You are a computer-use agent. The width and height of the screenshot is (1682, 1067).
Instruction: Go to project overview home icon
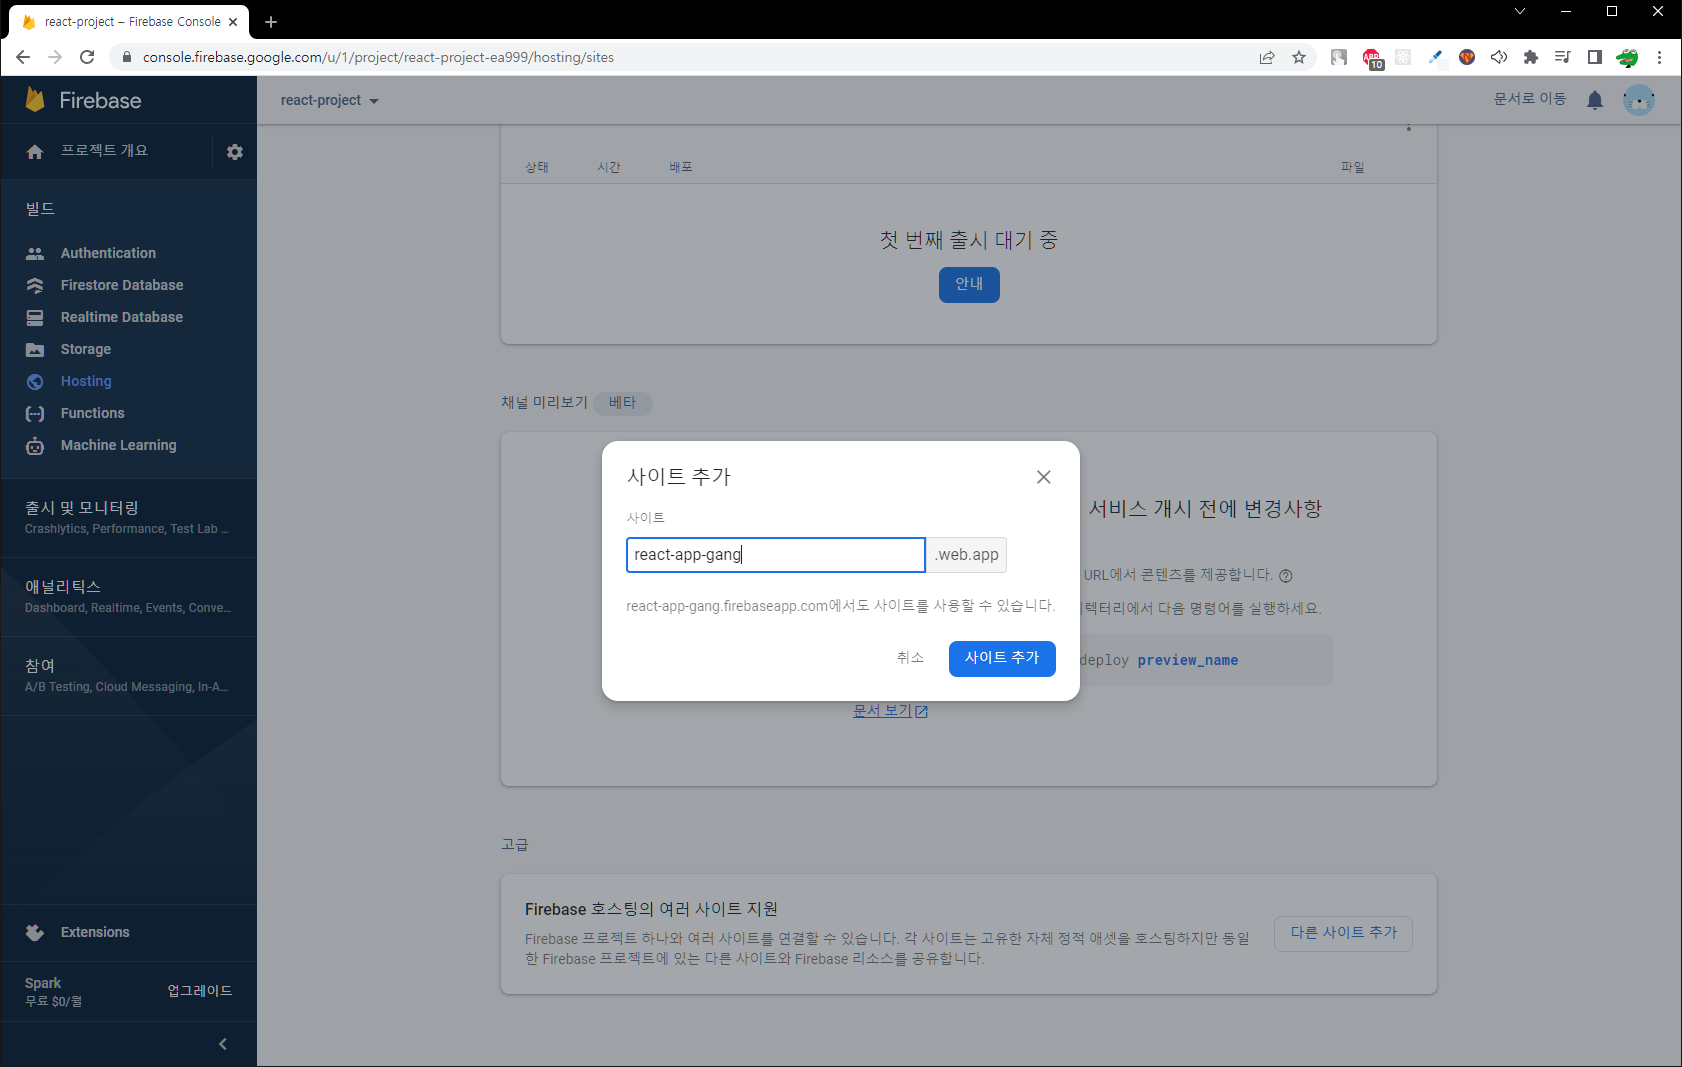click(x=35, y=152)
